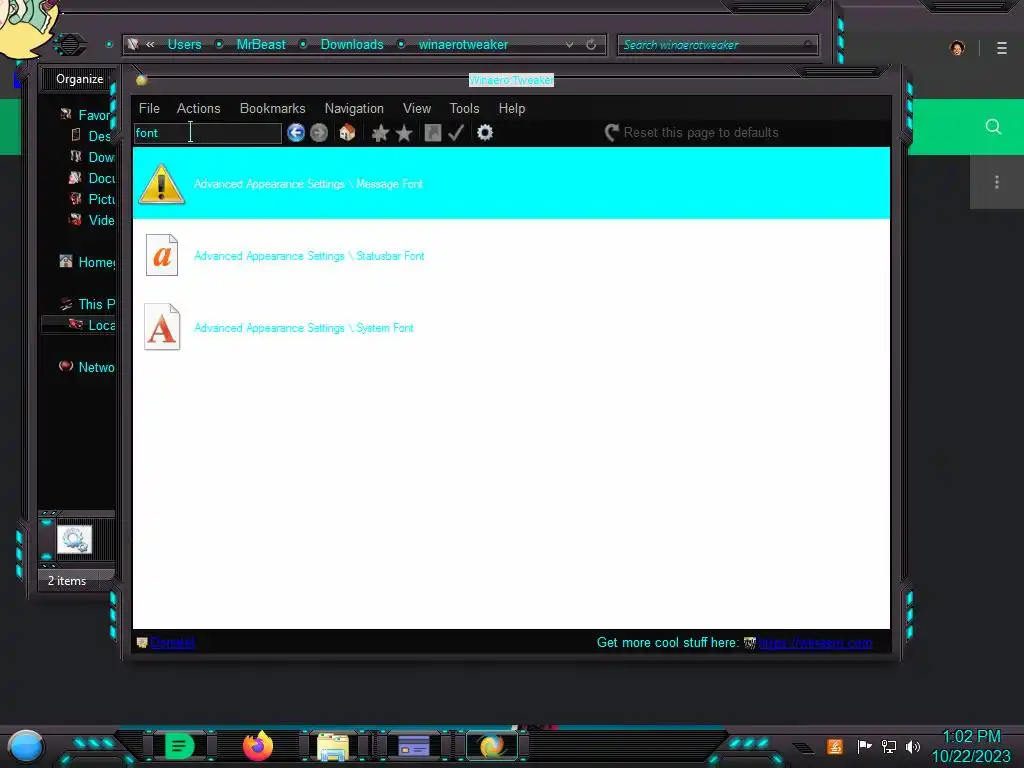Click the blue Start orb
1024x768 pixels.
pyautogui.click(x=25, y=747)
